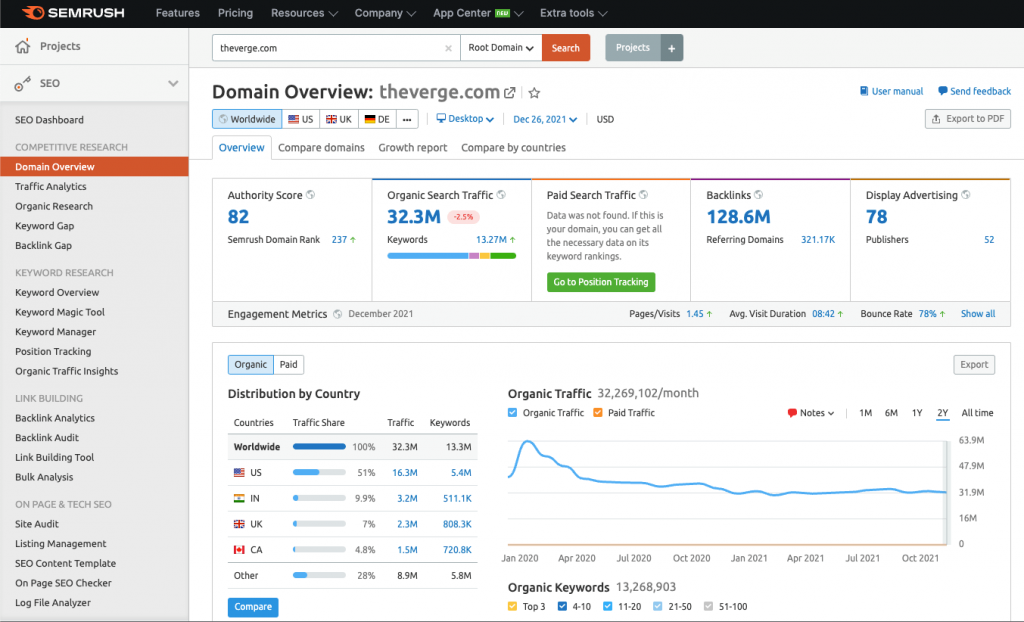
Task: Click the Export to PDF upload icon
Action: point(936,119)
